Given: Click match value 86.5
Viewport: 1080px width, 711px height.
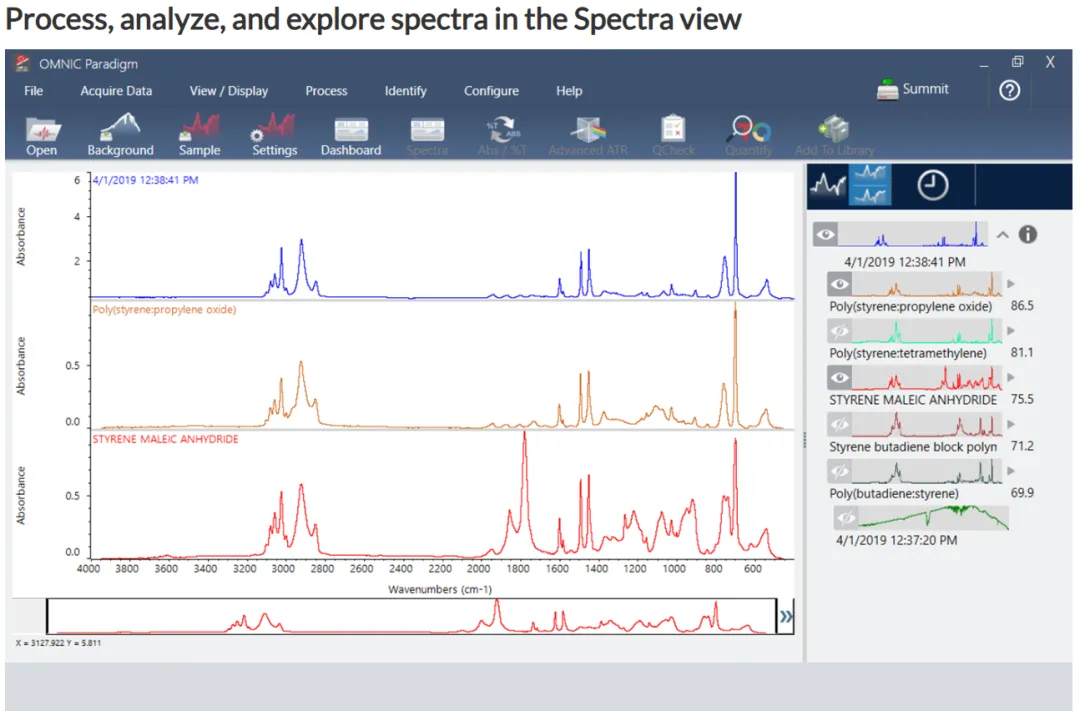Looking at the screenshot, I should pyautogui.click(x=1022, y=305).
